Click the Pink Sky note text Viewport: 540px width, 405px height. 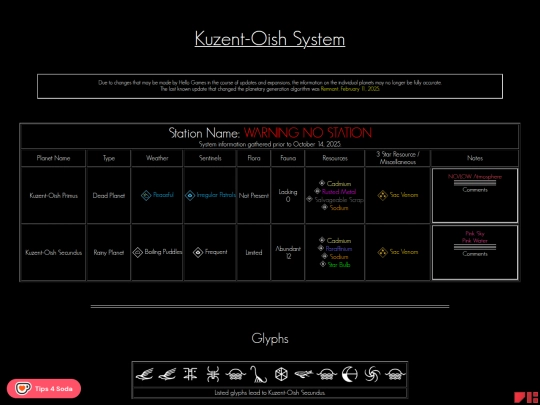(475, 233)
